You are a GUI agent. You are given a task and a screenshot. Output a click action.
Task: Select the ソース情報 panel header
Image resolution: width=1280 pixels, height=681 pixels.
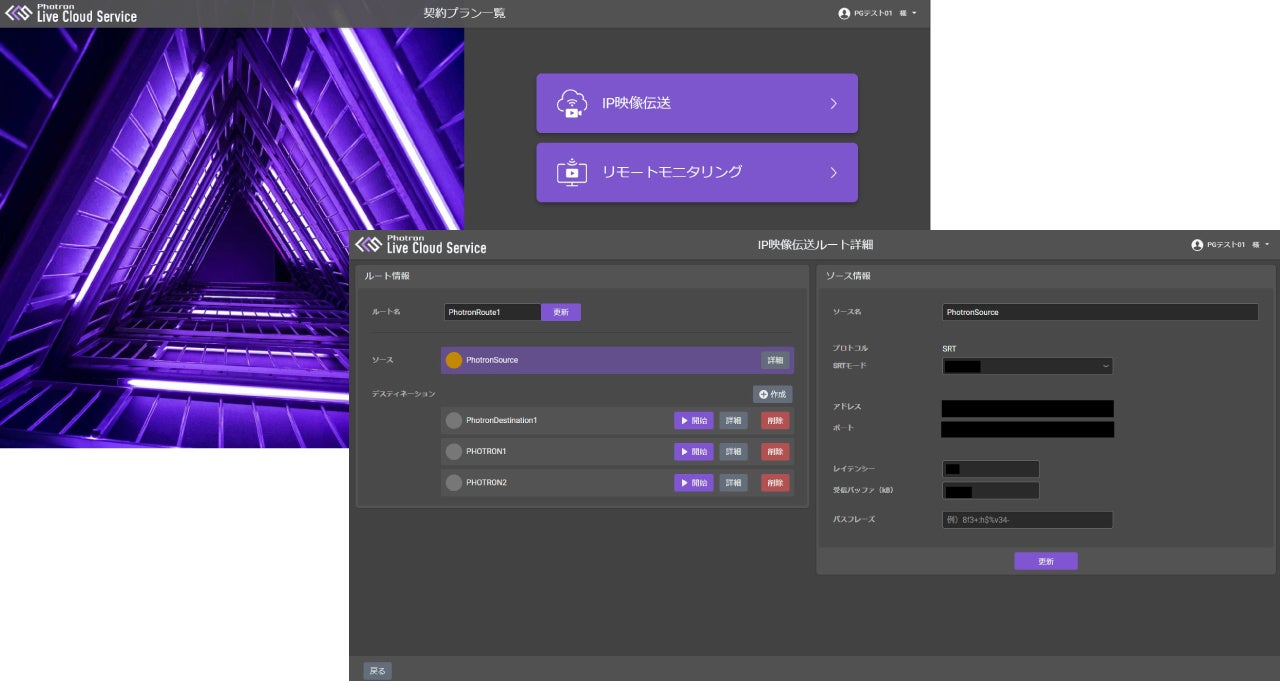tap(847, 276)
